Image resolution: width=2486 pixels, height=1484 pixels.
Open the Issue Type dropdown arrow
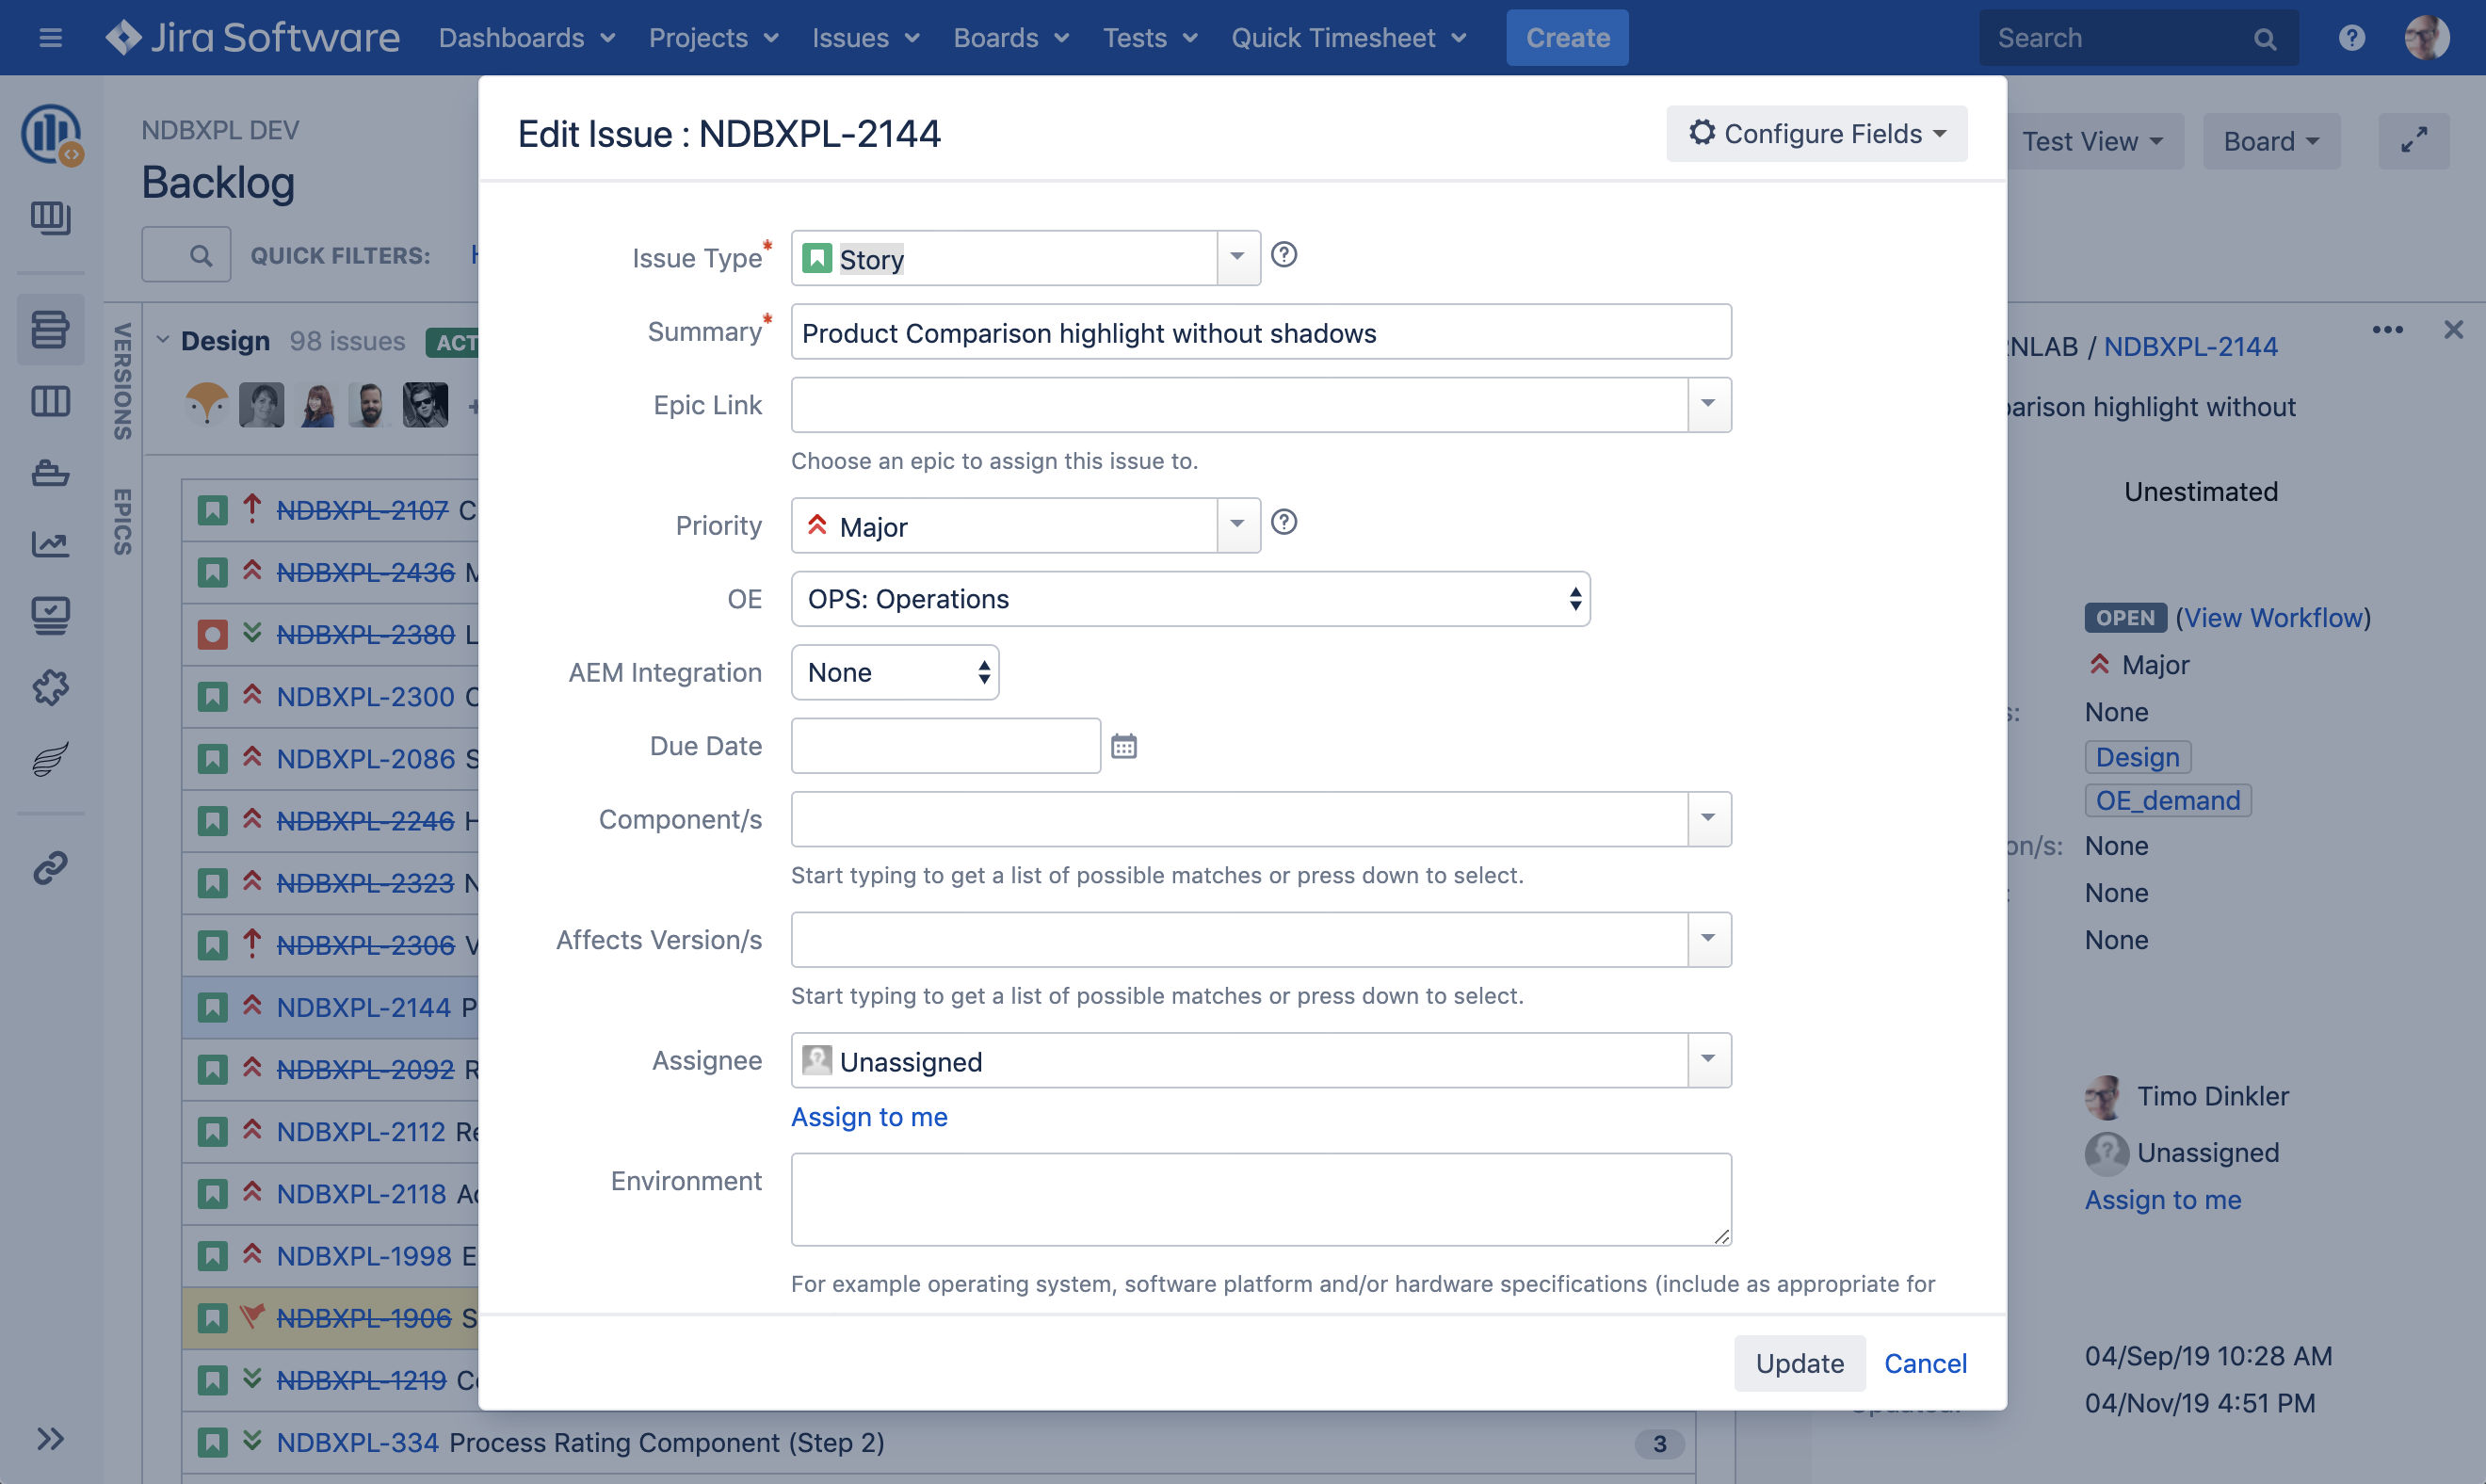click(1238, 258)
